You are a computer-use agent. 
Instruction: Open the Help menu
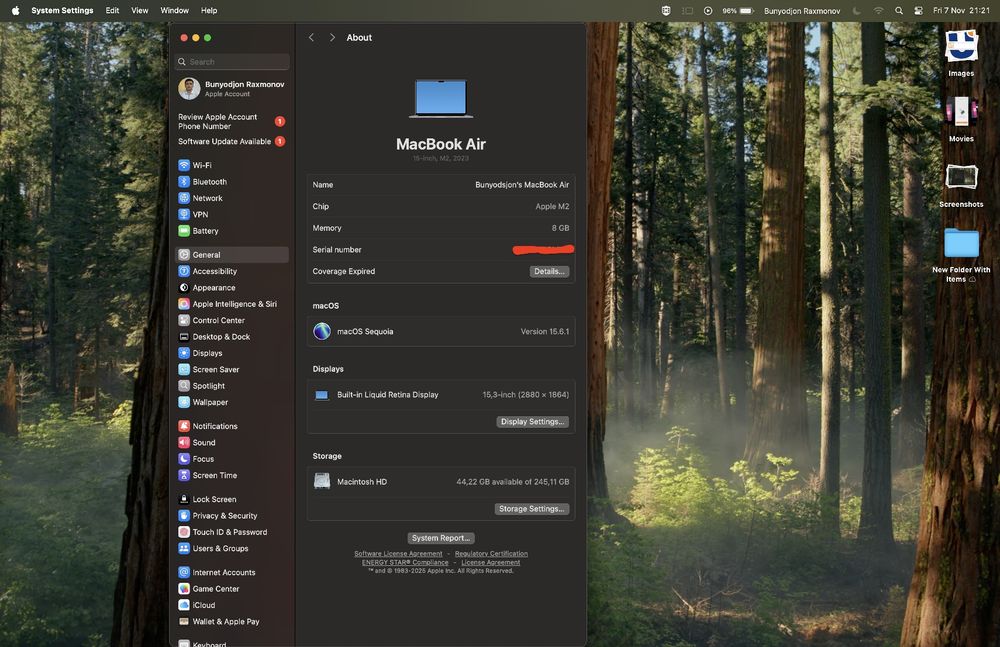coord(209,10)
